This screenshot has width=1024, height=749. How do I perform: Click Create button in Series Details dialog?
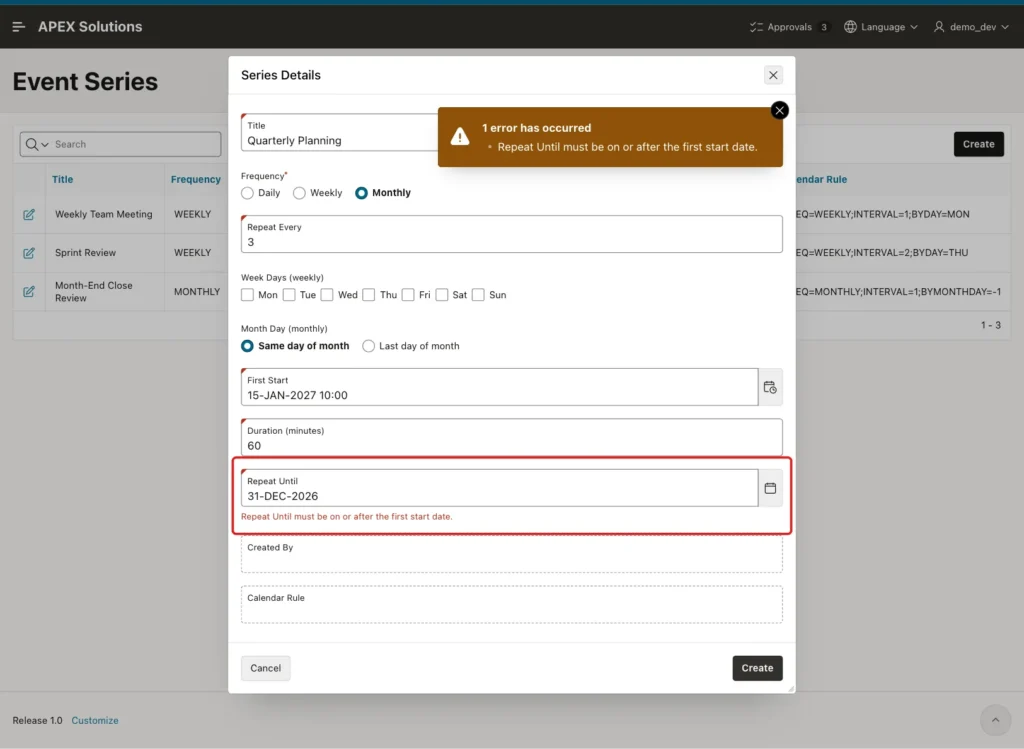tap(758, 668)
